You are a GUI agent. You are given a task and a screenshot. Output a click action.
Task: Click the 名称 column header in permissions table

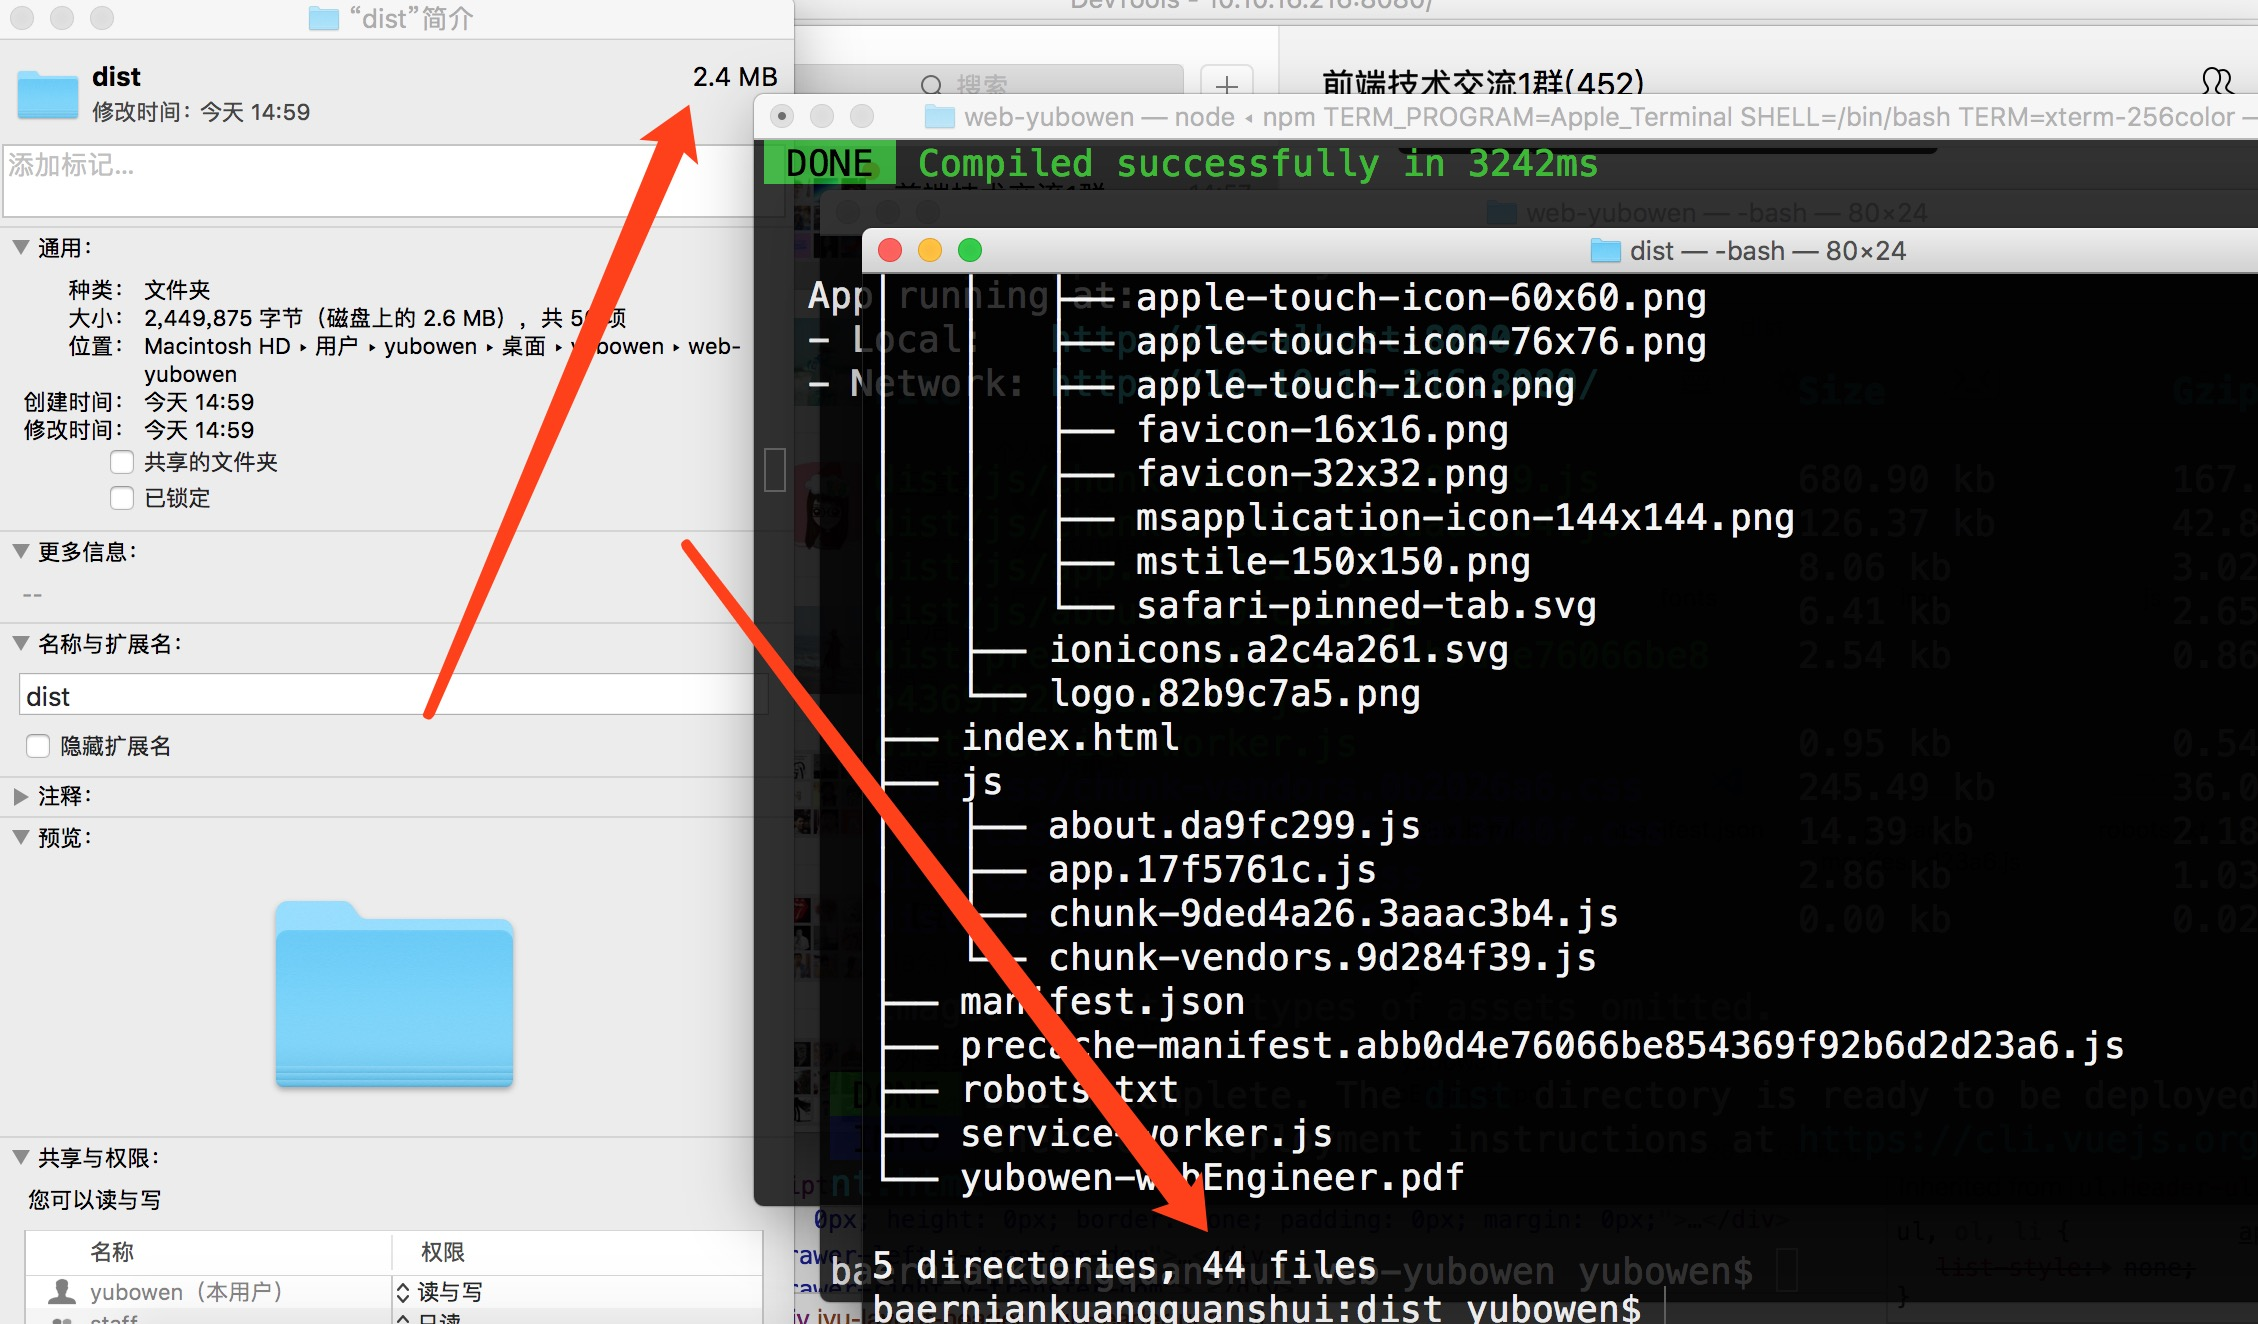pos(112,1252)
